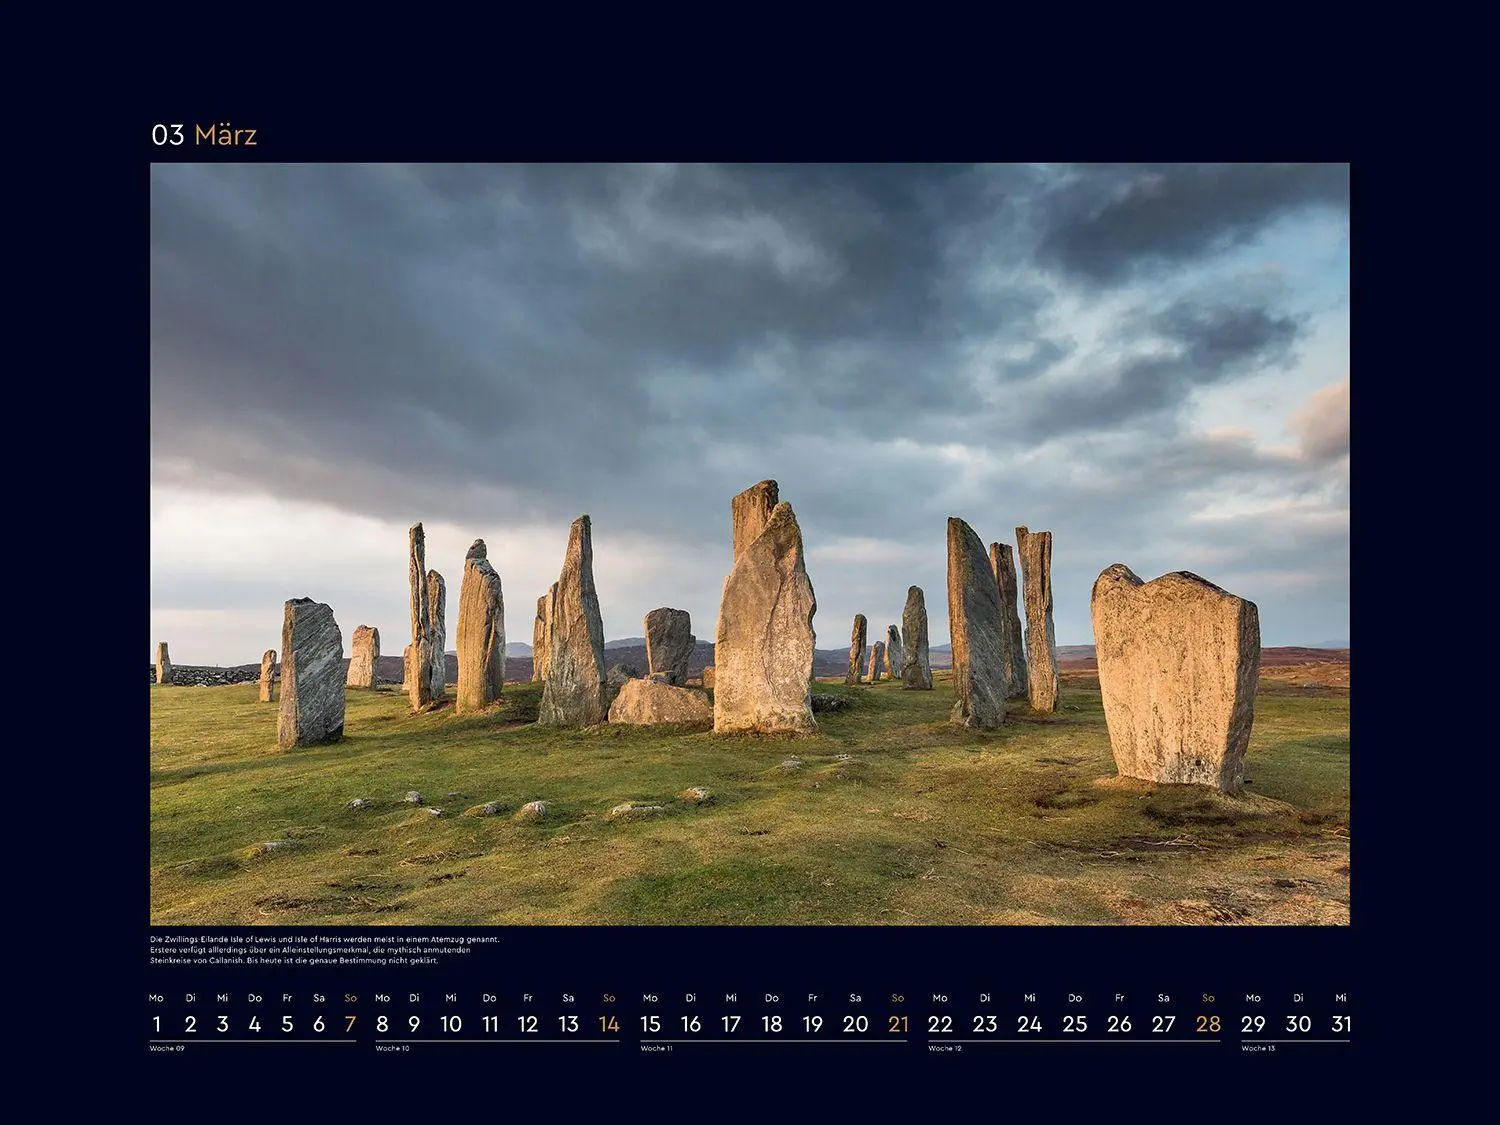The image size is (1500, 1125).
Task: Click the caption line starting 'Erstere verfügt'
Action: (310, 949)
